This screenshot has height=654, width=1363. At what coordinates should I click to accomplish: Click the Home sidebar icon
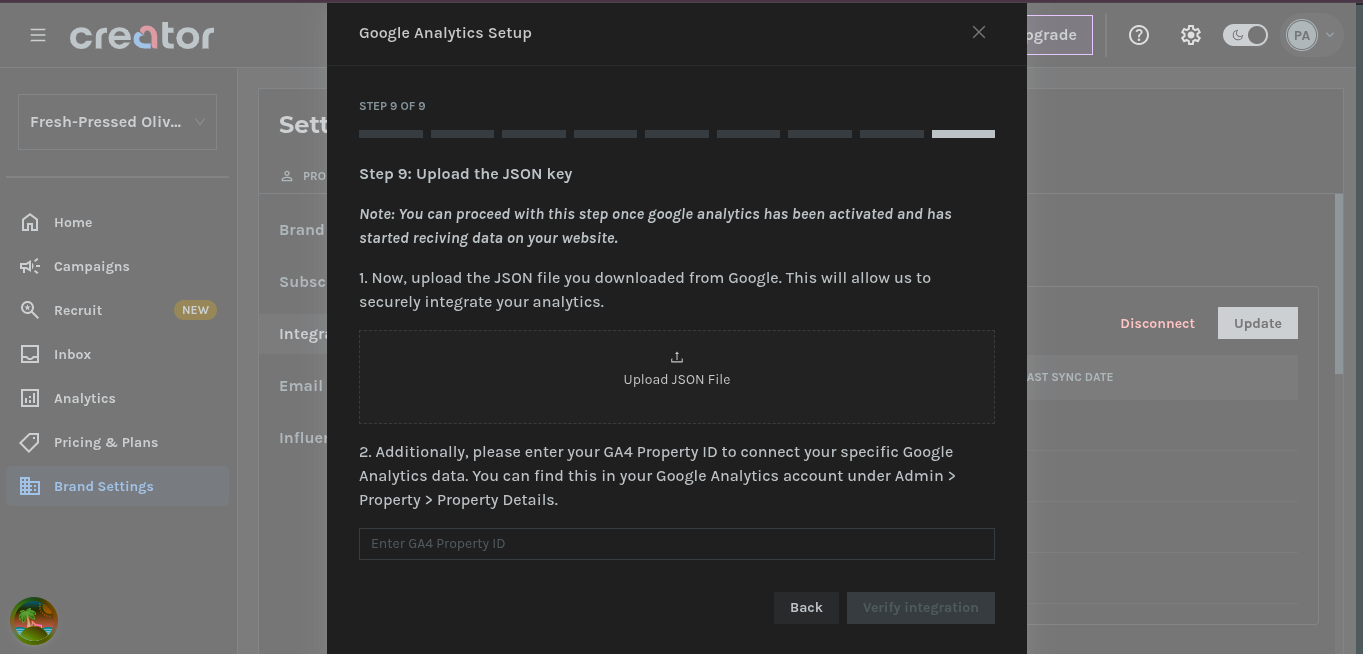pyautogui.click(x=30, y=222)
